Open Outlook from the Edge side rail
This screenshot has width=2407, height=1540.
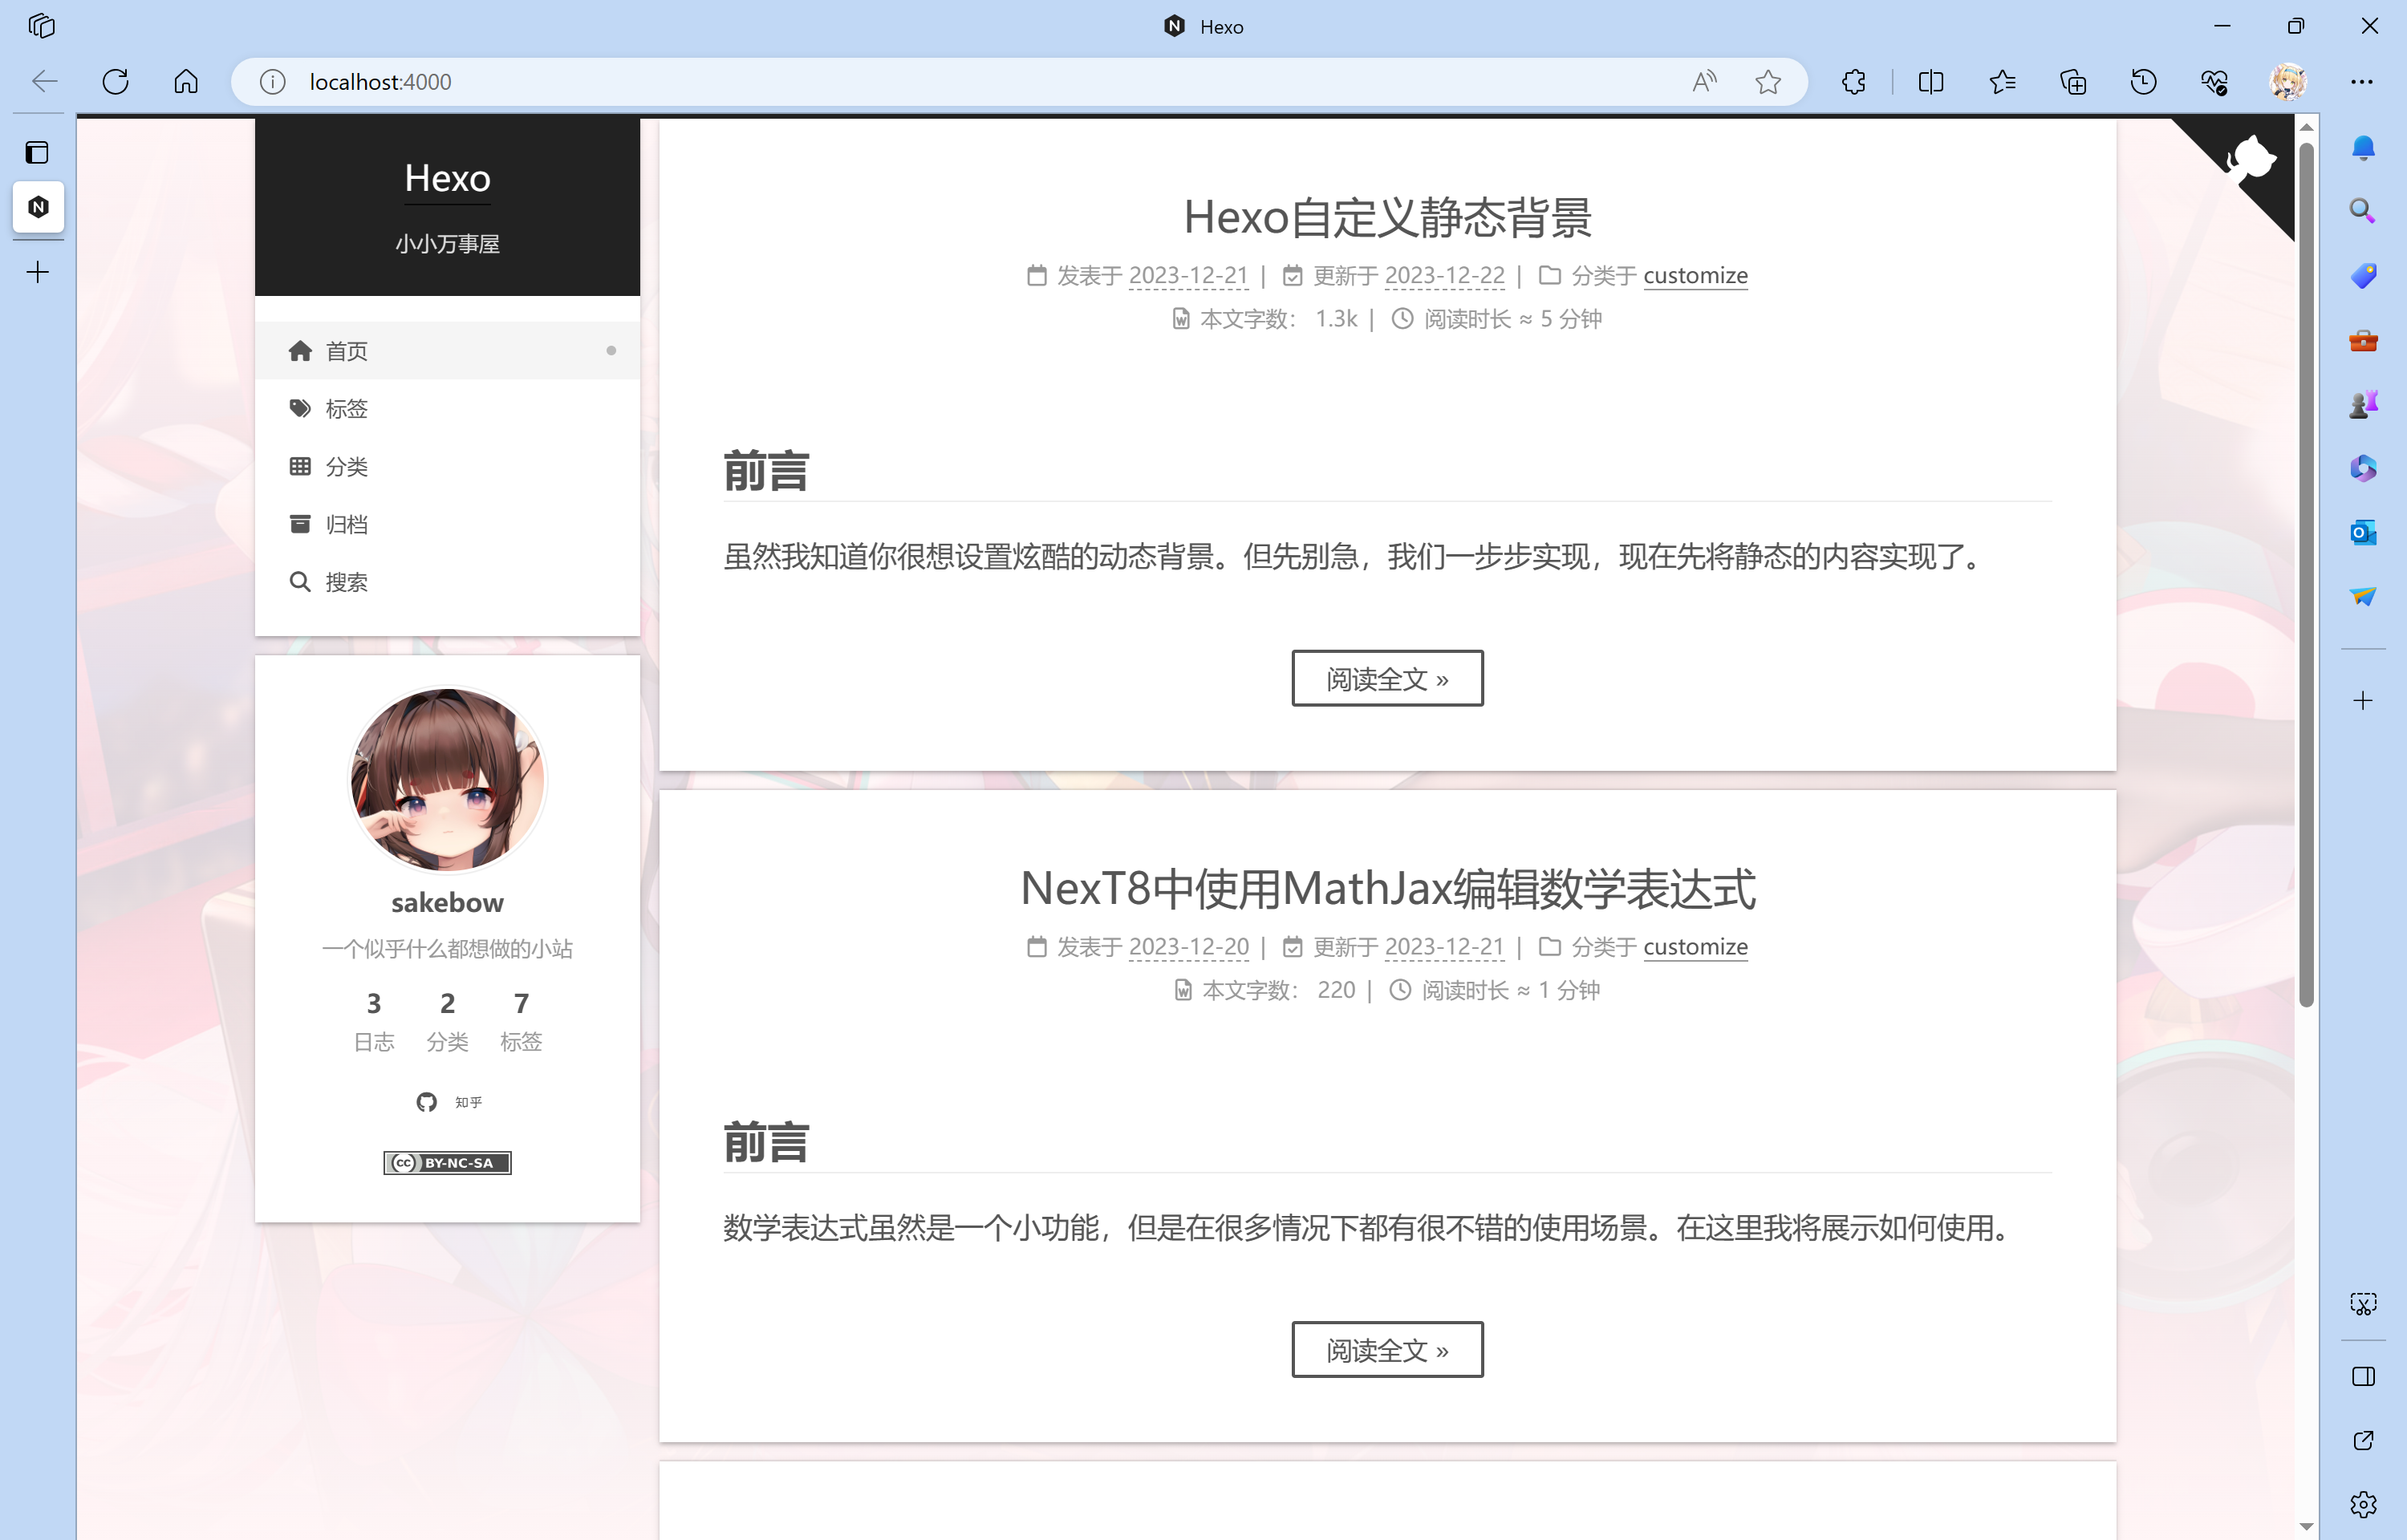point(2364,533)
